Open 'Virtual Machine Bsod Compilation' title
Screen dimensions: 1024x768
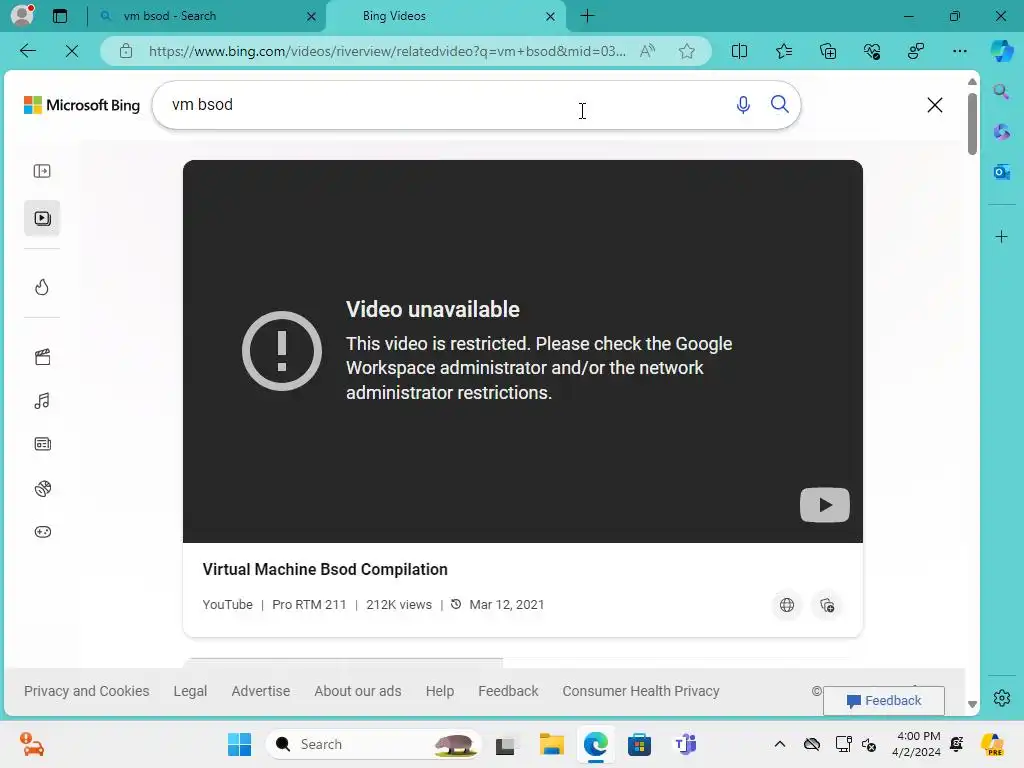click(325, 569)
